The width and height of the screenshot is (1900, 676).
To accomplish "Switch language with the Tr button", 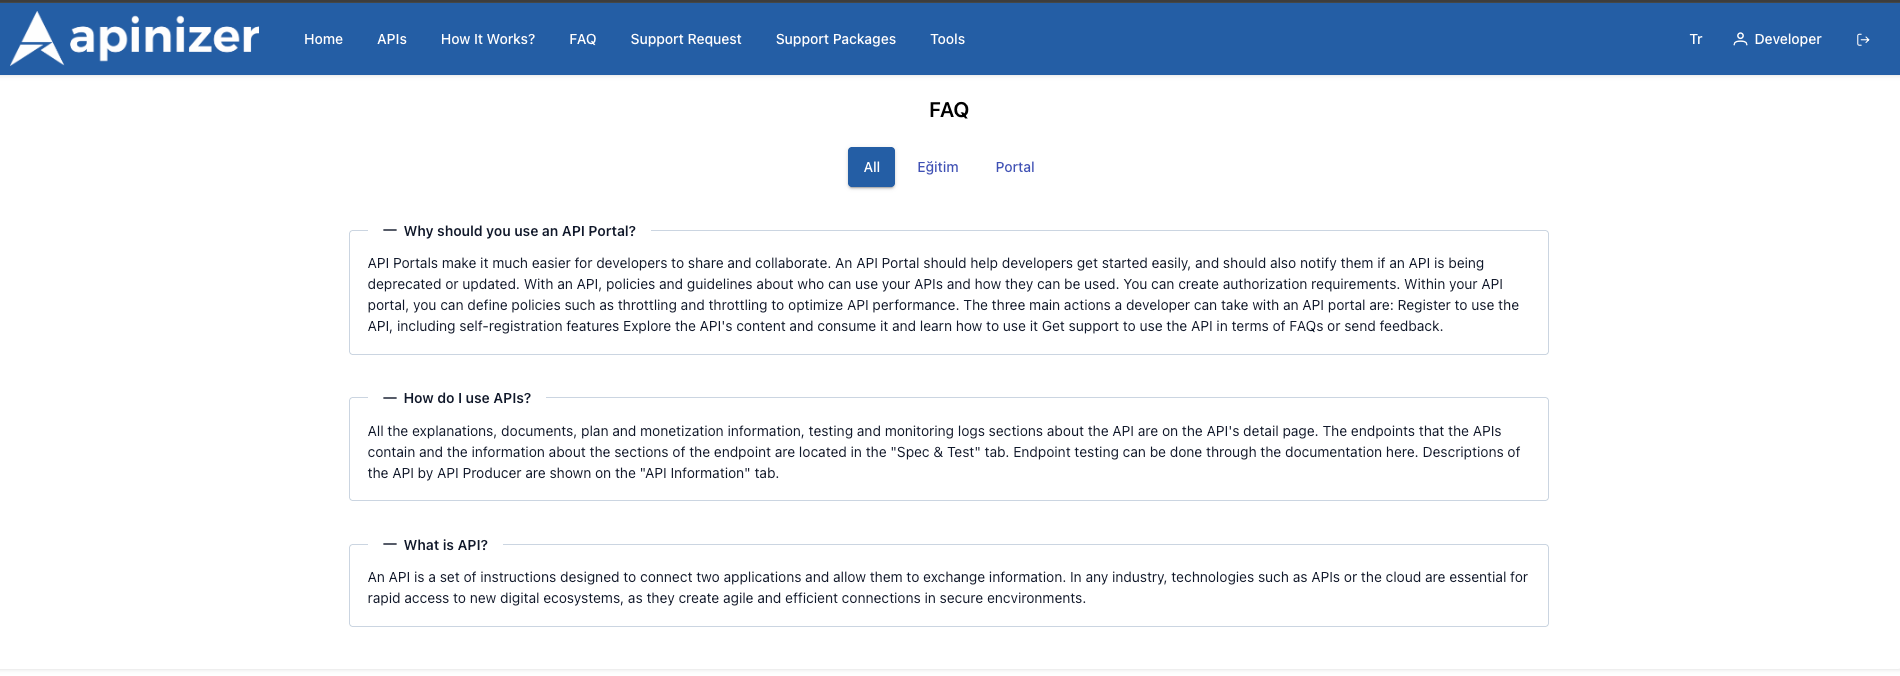I will (1695, 39).
